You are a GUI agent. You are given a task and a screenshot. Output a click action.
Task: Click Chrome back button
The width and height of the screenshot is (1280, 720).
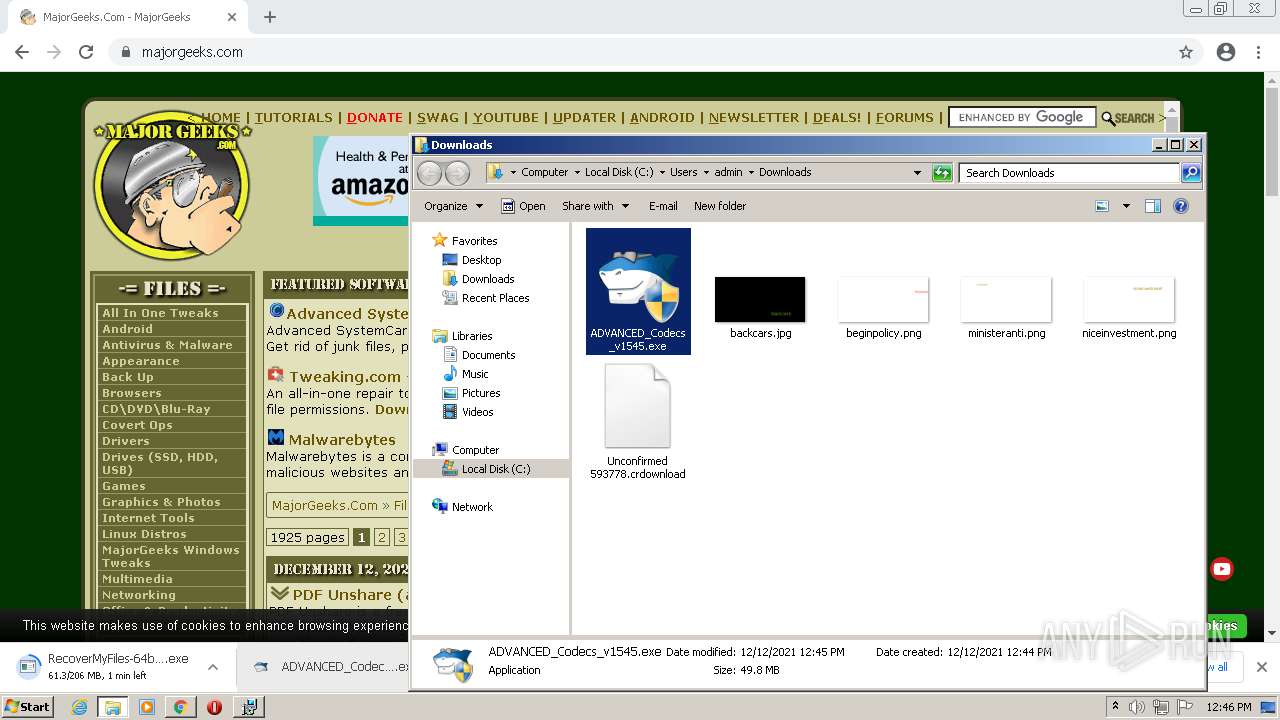(x=22, y=52)
